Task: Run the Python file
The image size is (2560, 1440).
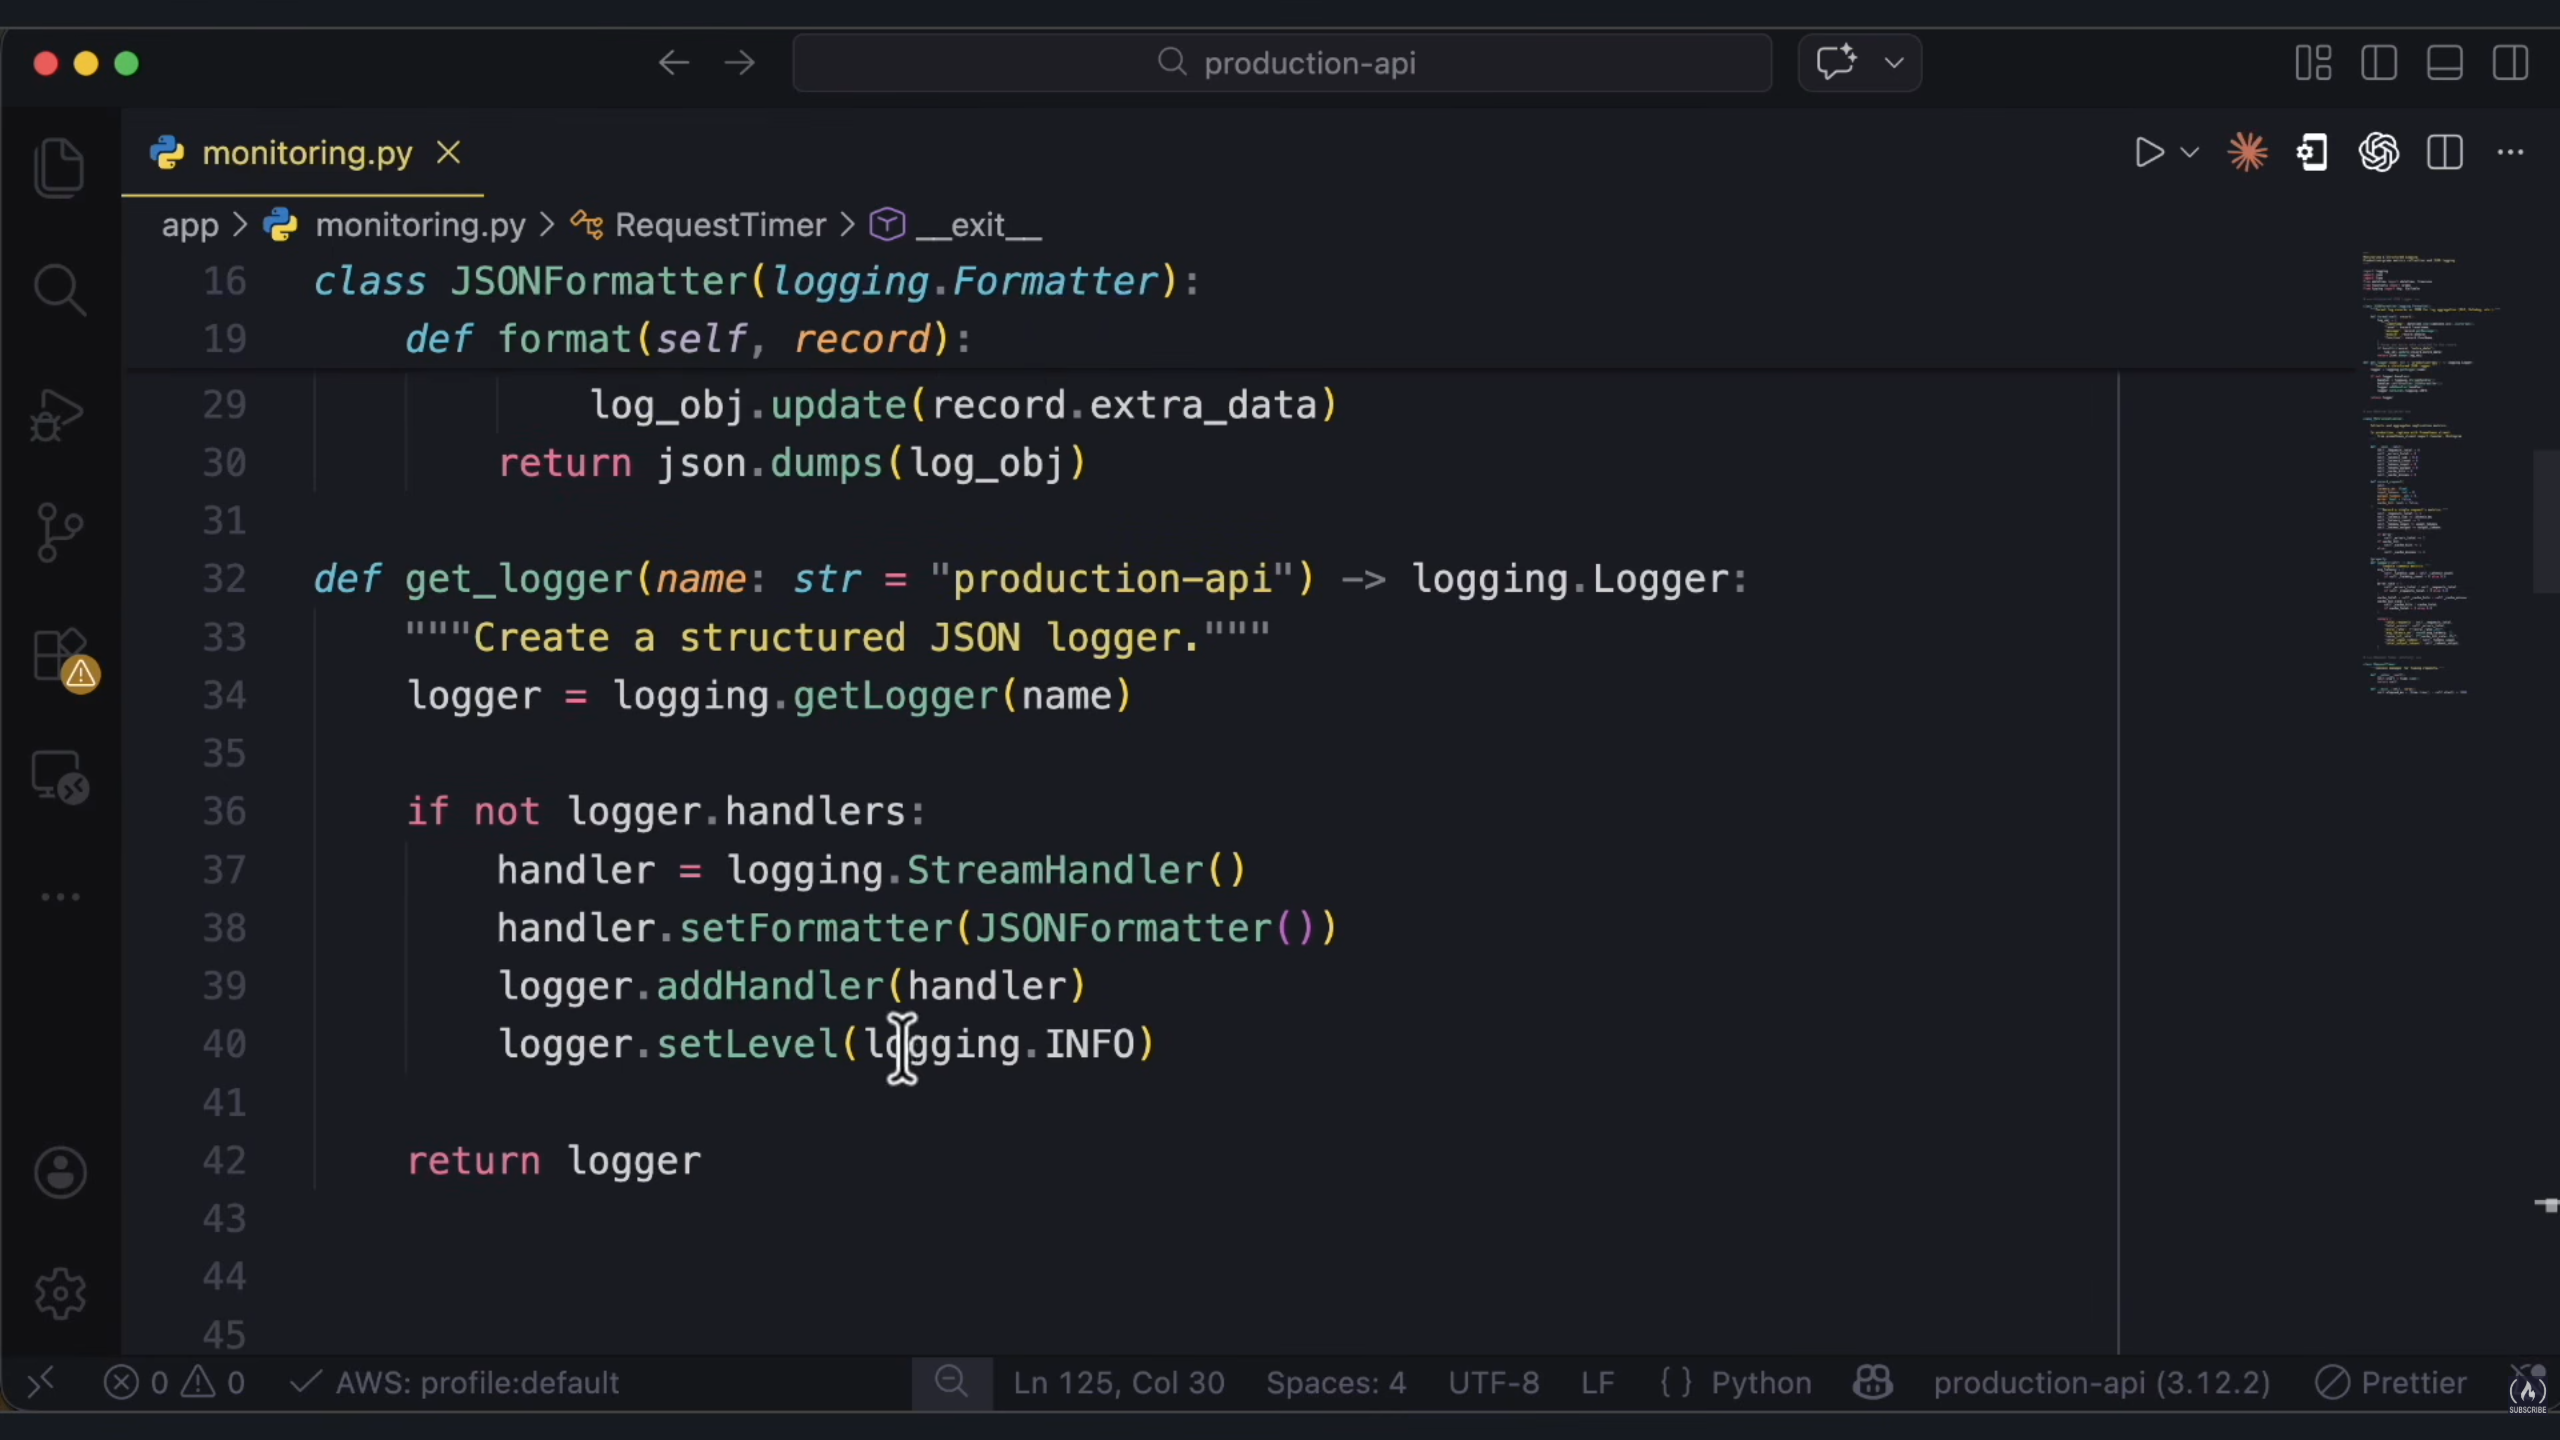Action: 2148,153
